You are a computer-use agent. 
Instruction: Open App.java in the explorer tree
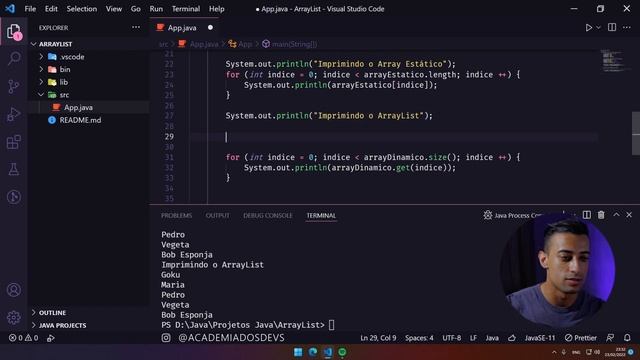pos(89,107)
